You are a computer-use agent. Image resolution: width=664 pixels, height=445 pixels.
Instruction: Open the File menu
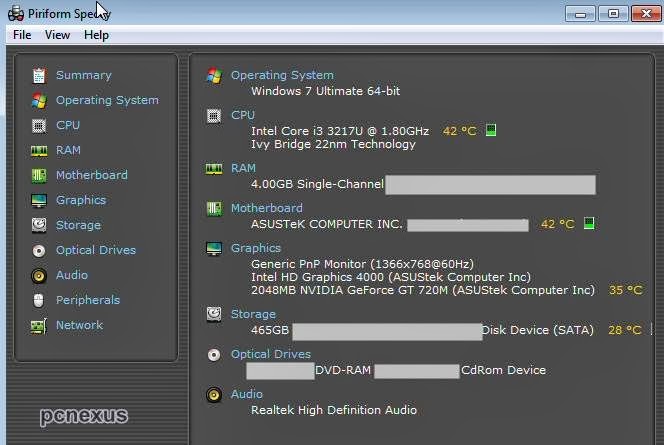tap(22, 35)
